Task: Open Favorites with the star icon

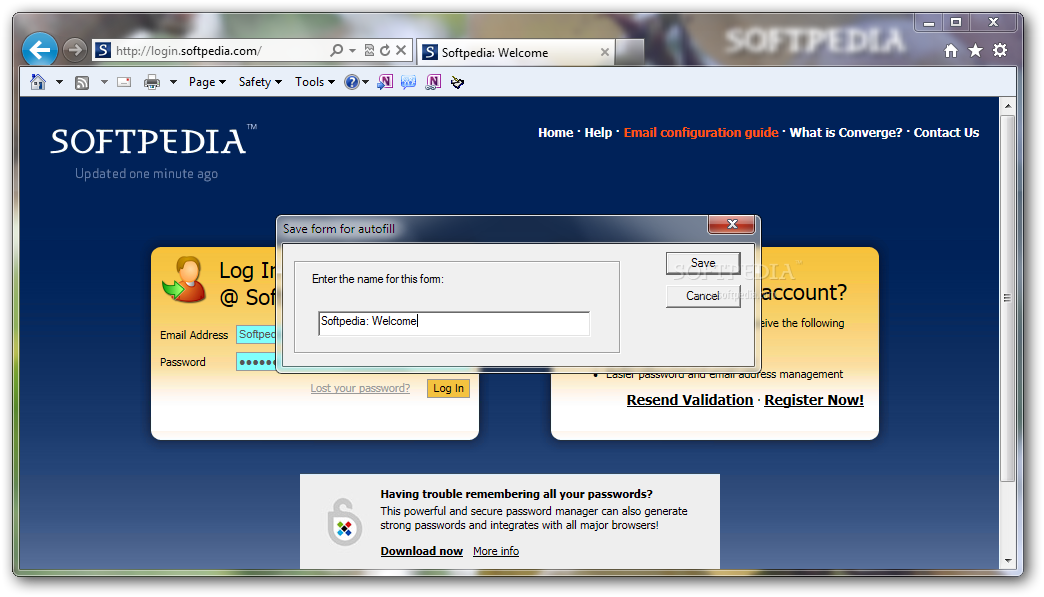Action: [975, 51]
